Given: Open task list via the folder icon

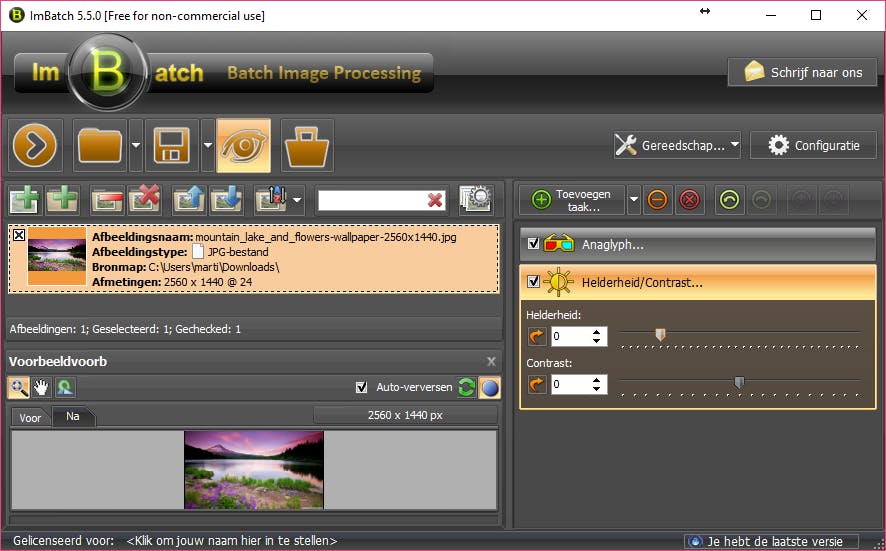Looking at the screenshot, I should click(x=99, y=145).
